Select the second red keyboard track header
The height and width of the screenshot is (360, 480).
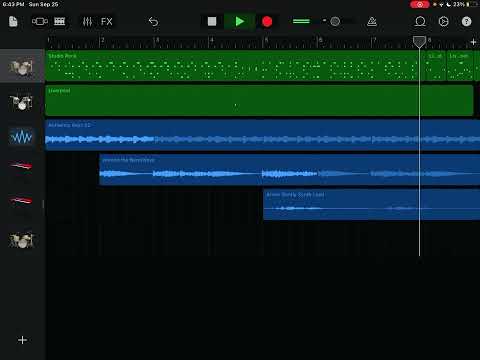(22, 200)
